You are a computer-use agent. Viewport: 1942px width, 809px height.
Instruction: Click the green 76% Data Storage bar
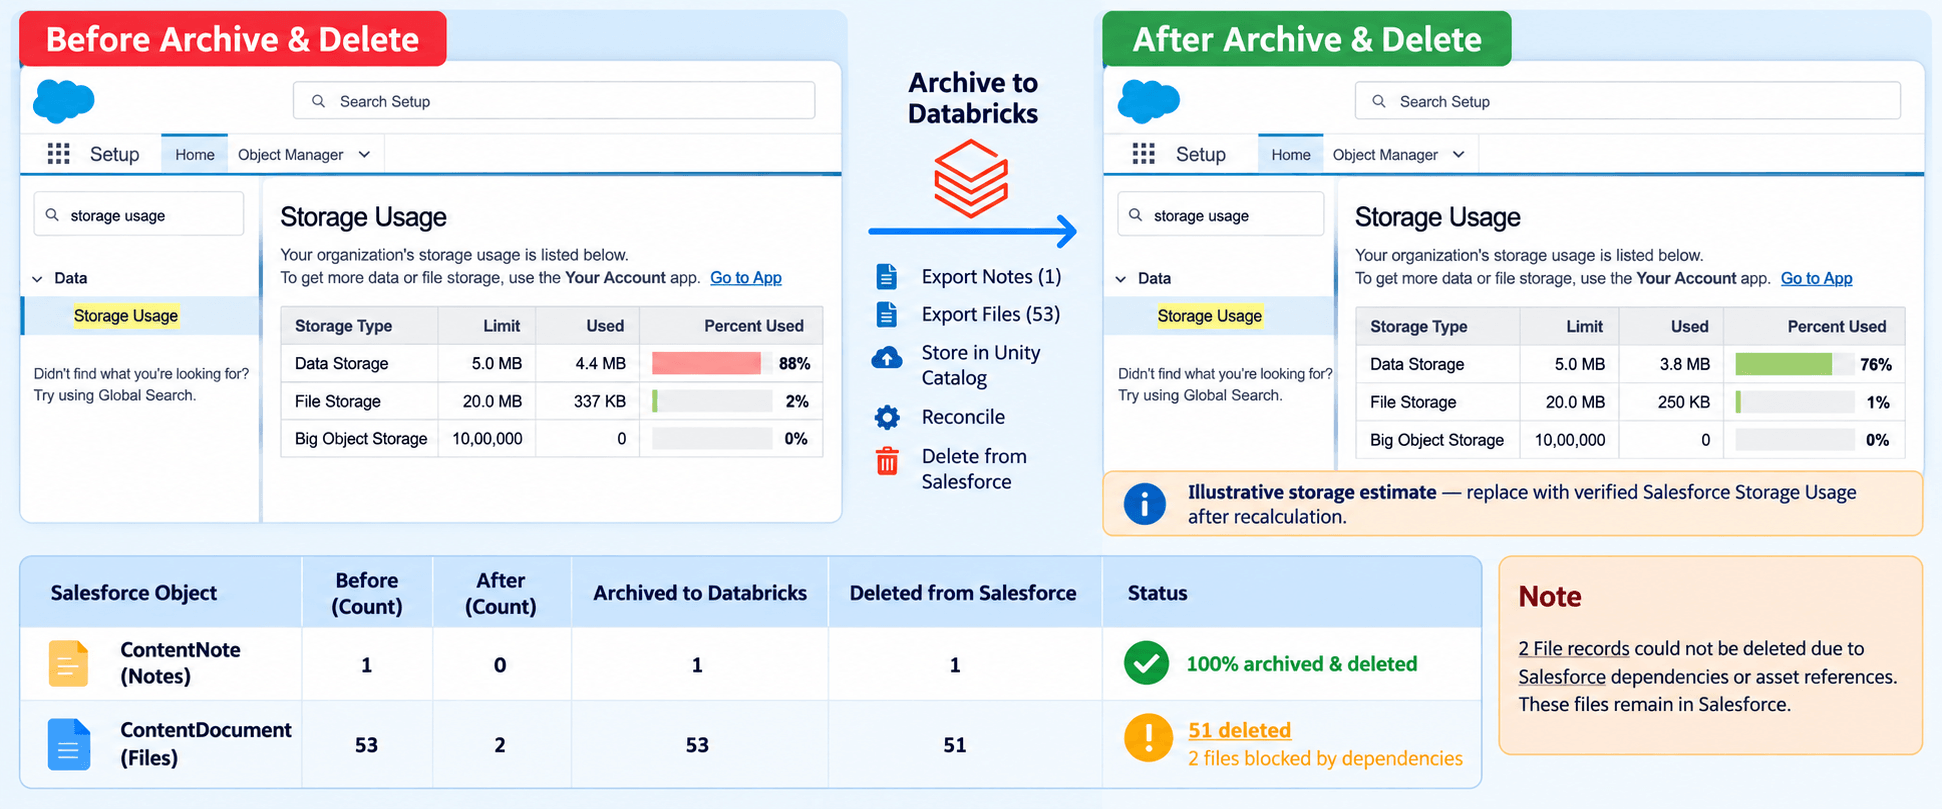1783,364
